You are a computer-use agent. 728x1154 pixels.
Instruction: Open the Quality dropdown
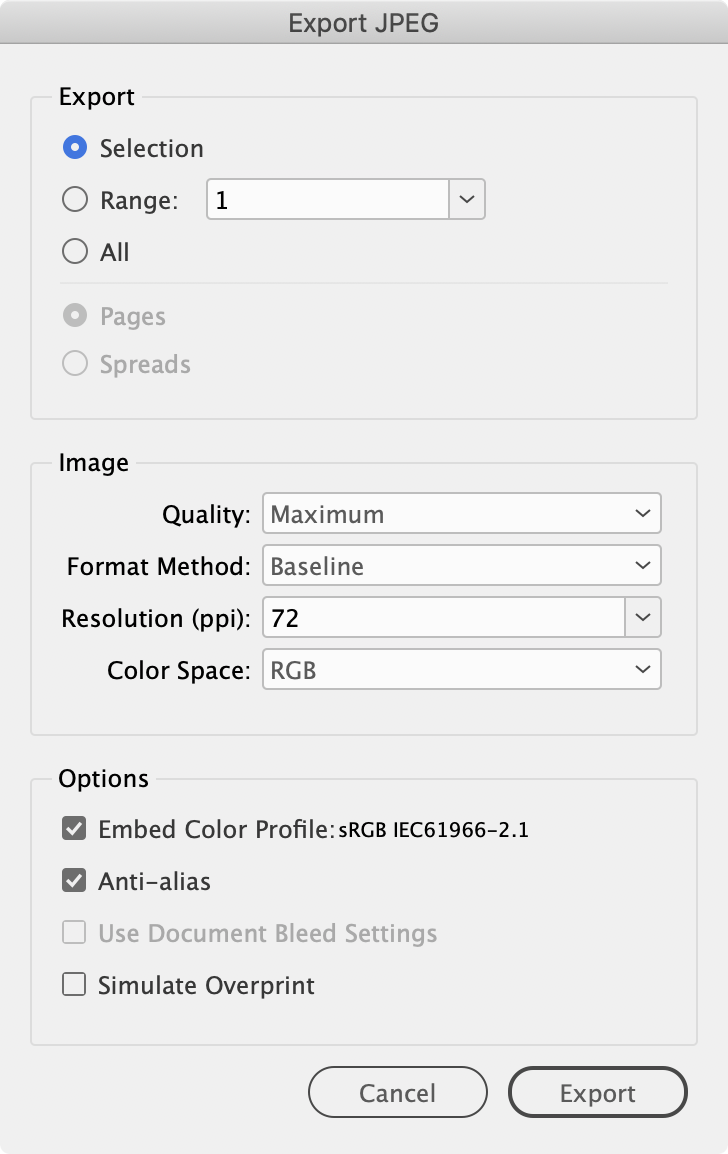pyautogui.click(x=460, y=513)
